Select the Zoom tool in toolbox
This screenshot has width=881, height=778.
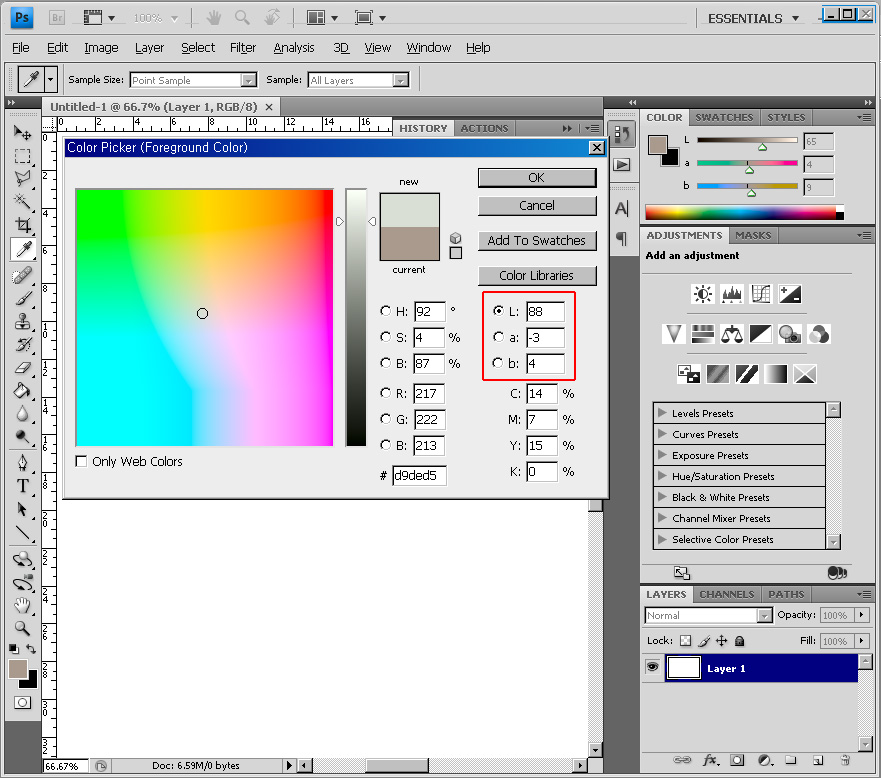[22, 629]
